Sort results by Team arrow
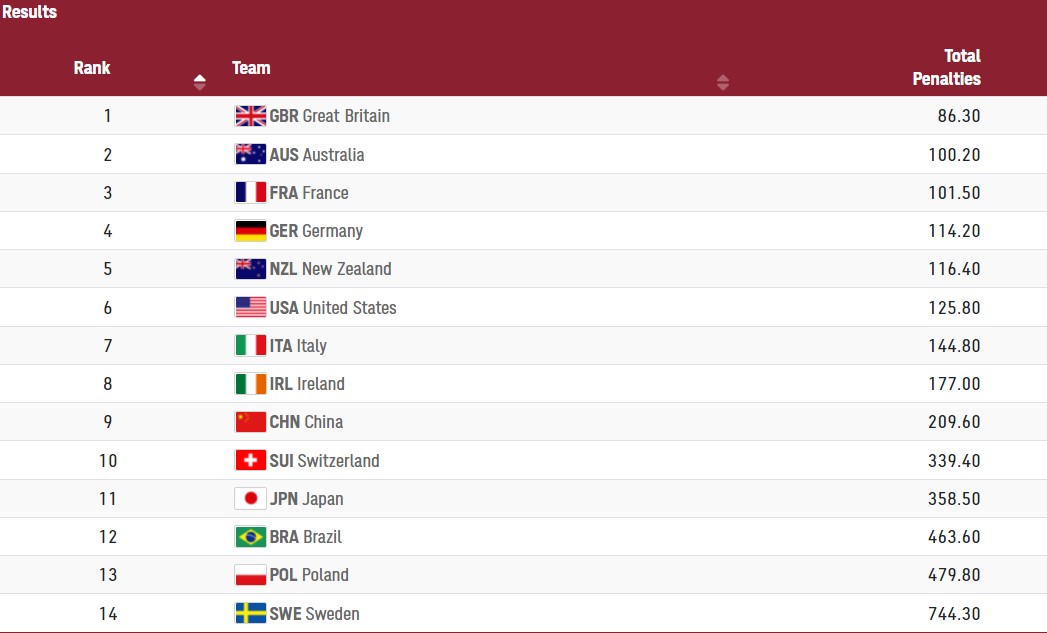 tap(723, 82)
